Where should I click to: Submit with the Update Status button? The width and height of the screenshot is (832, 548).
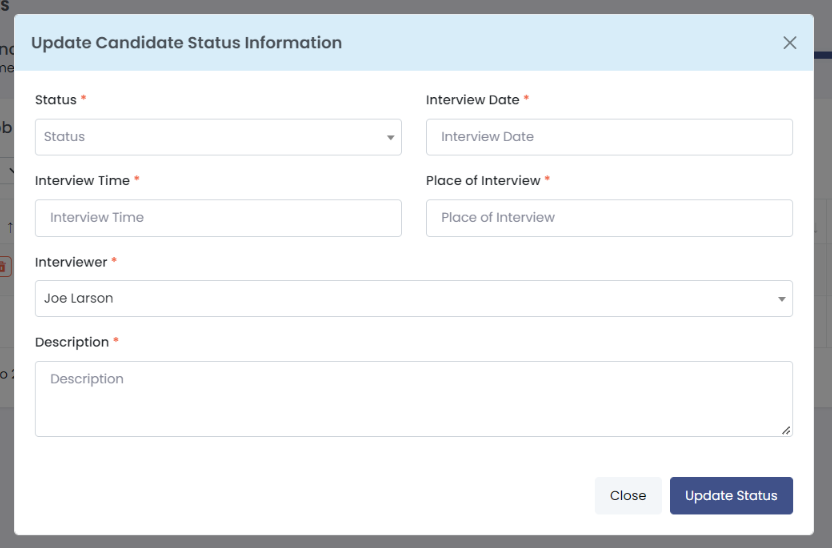[731, 496]
